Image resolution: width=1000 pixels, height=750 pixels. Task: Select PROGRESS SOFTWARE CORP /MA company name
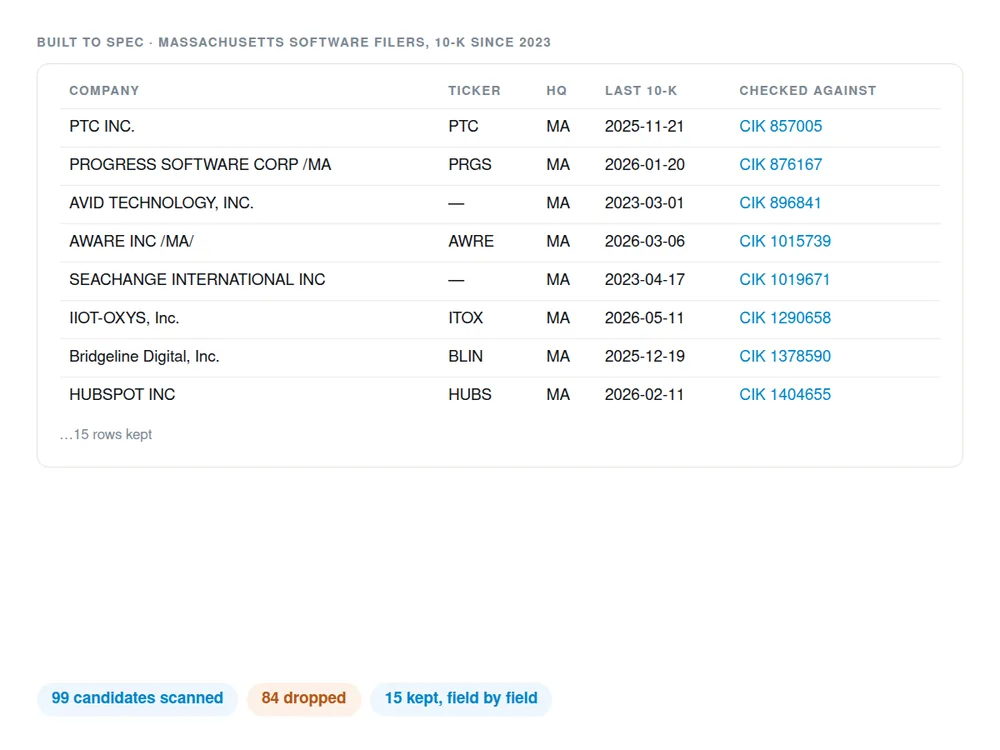pyautogui.click(x=200, y=165)
